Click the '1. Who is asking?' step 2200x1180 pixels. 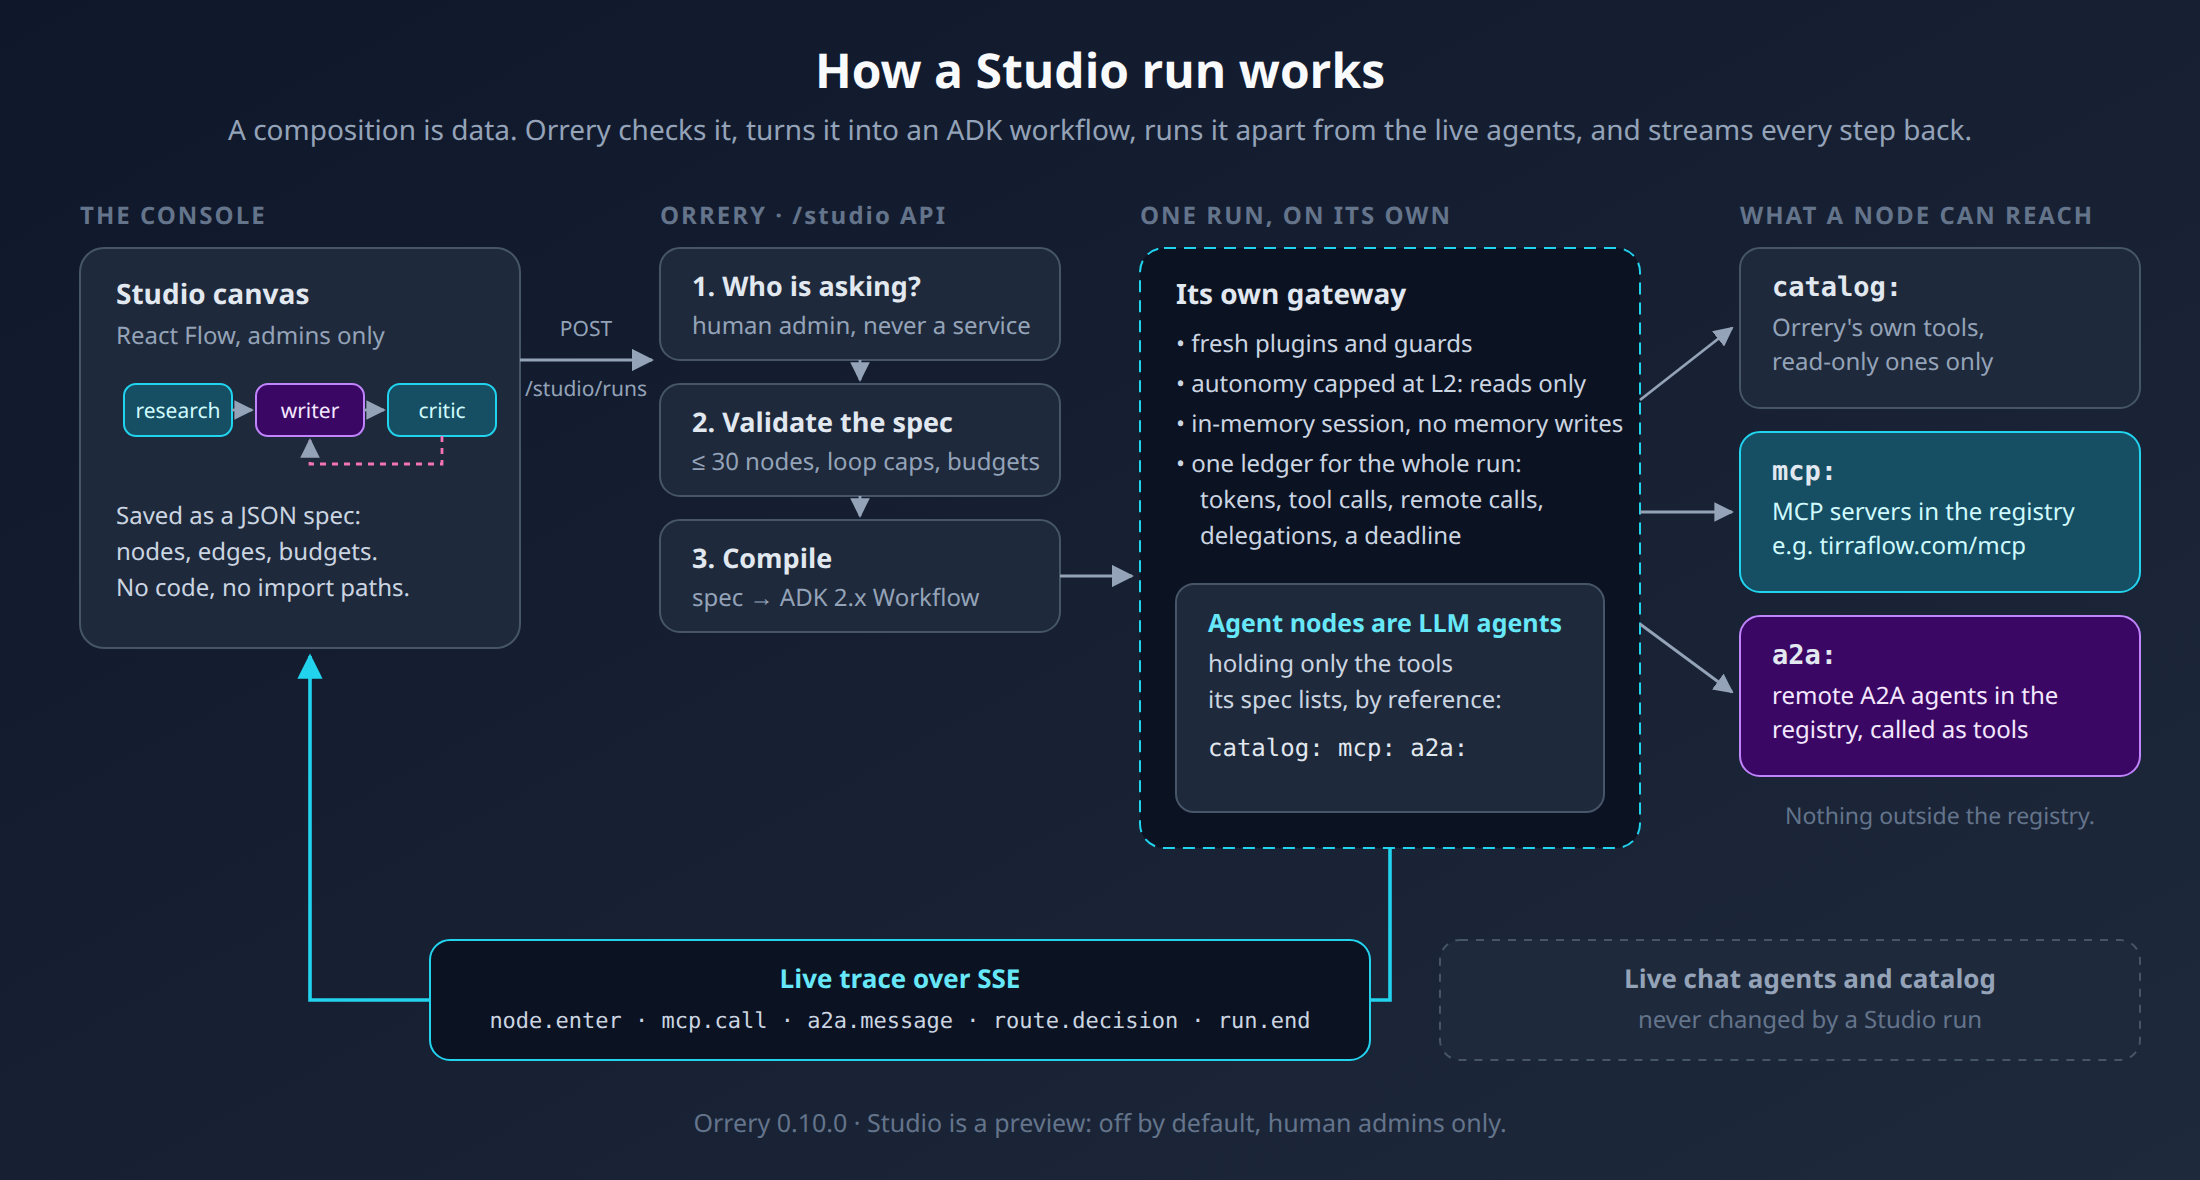point(860,304)
